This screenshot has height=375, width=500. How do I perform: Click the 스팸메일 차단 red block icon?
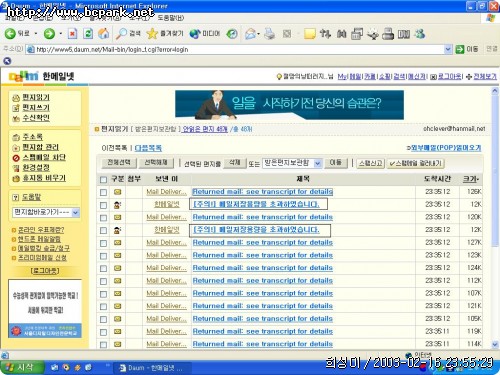(16, 158)
